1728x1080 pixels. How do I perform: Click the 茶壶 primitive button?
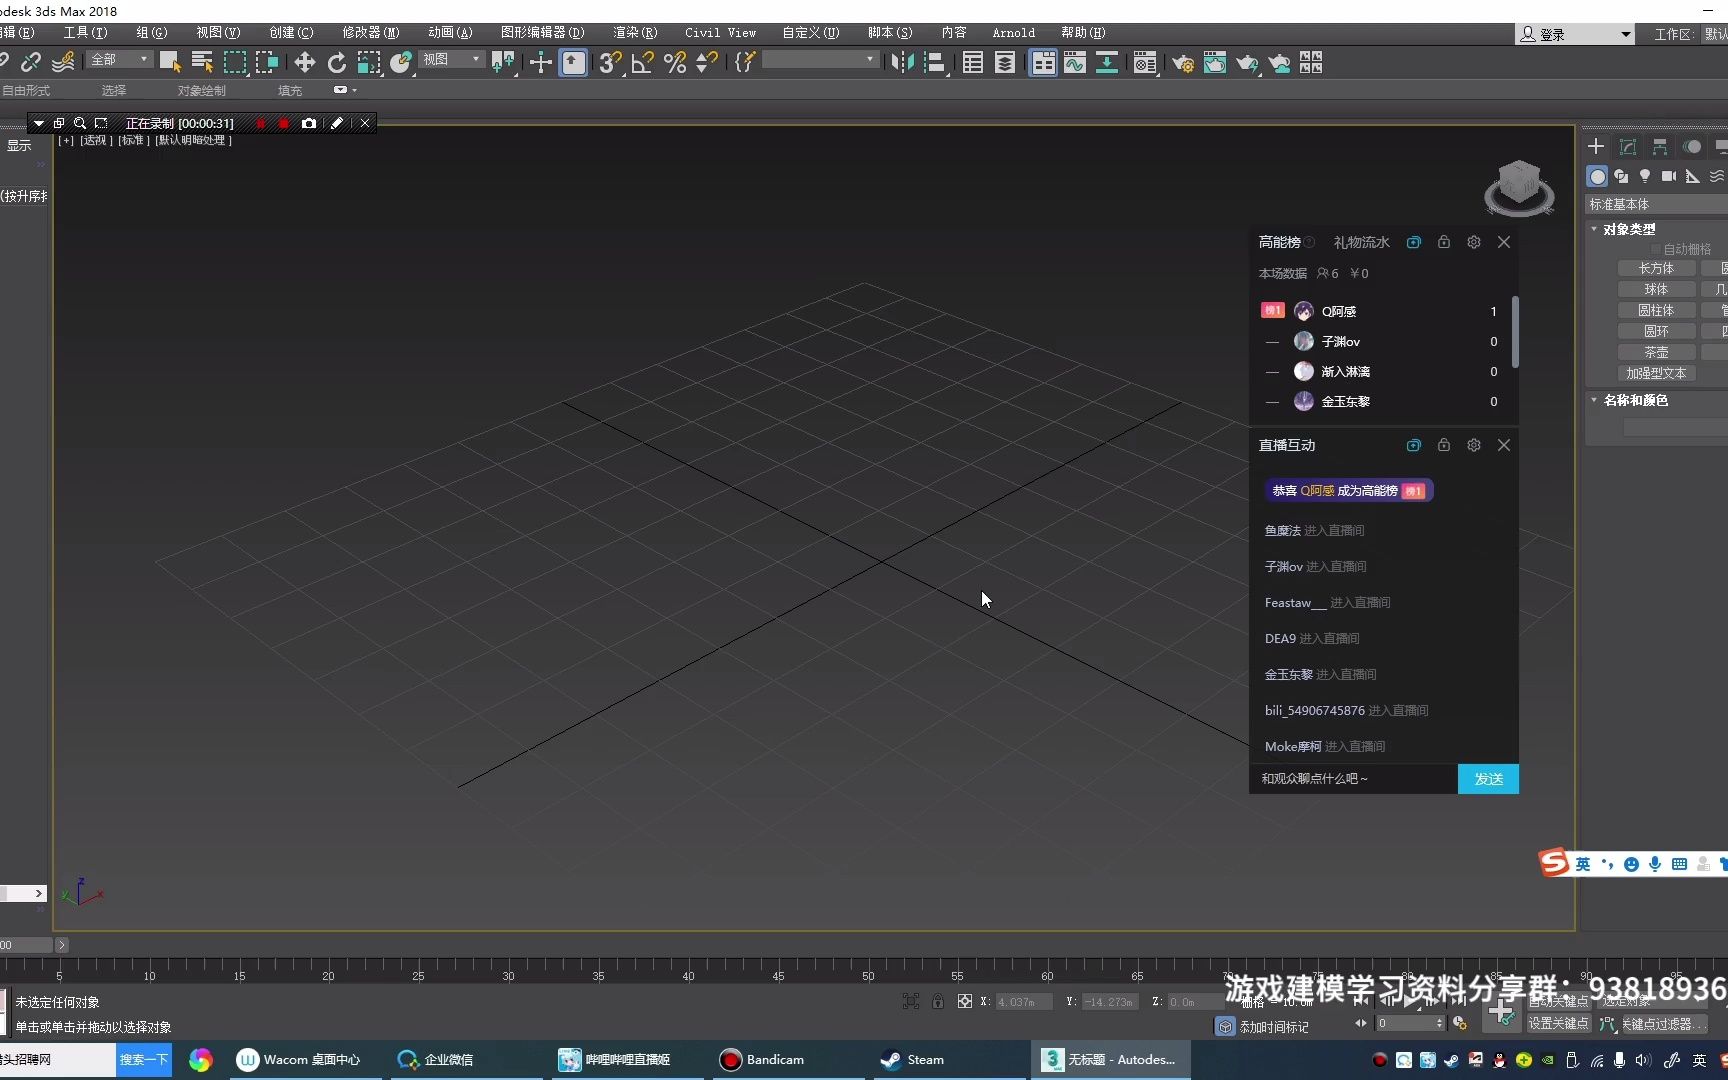pos(1657,351)
